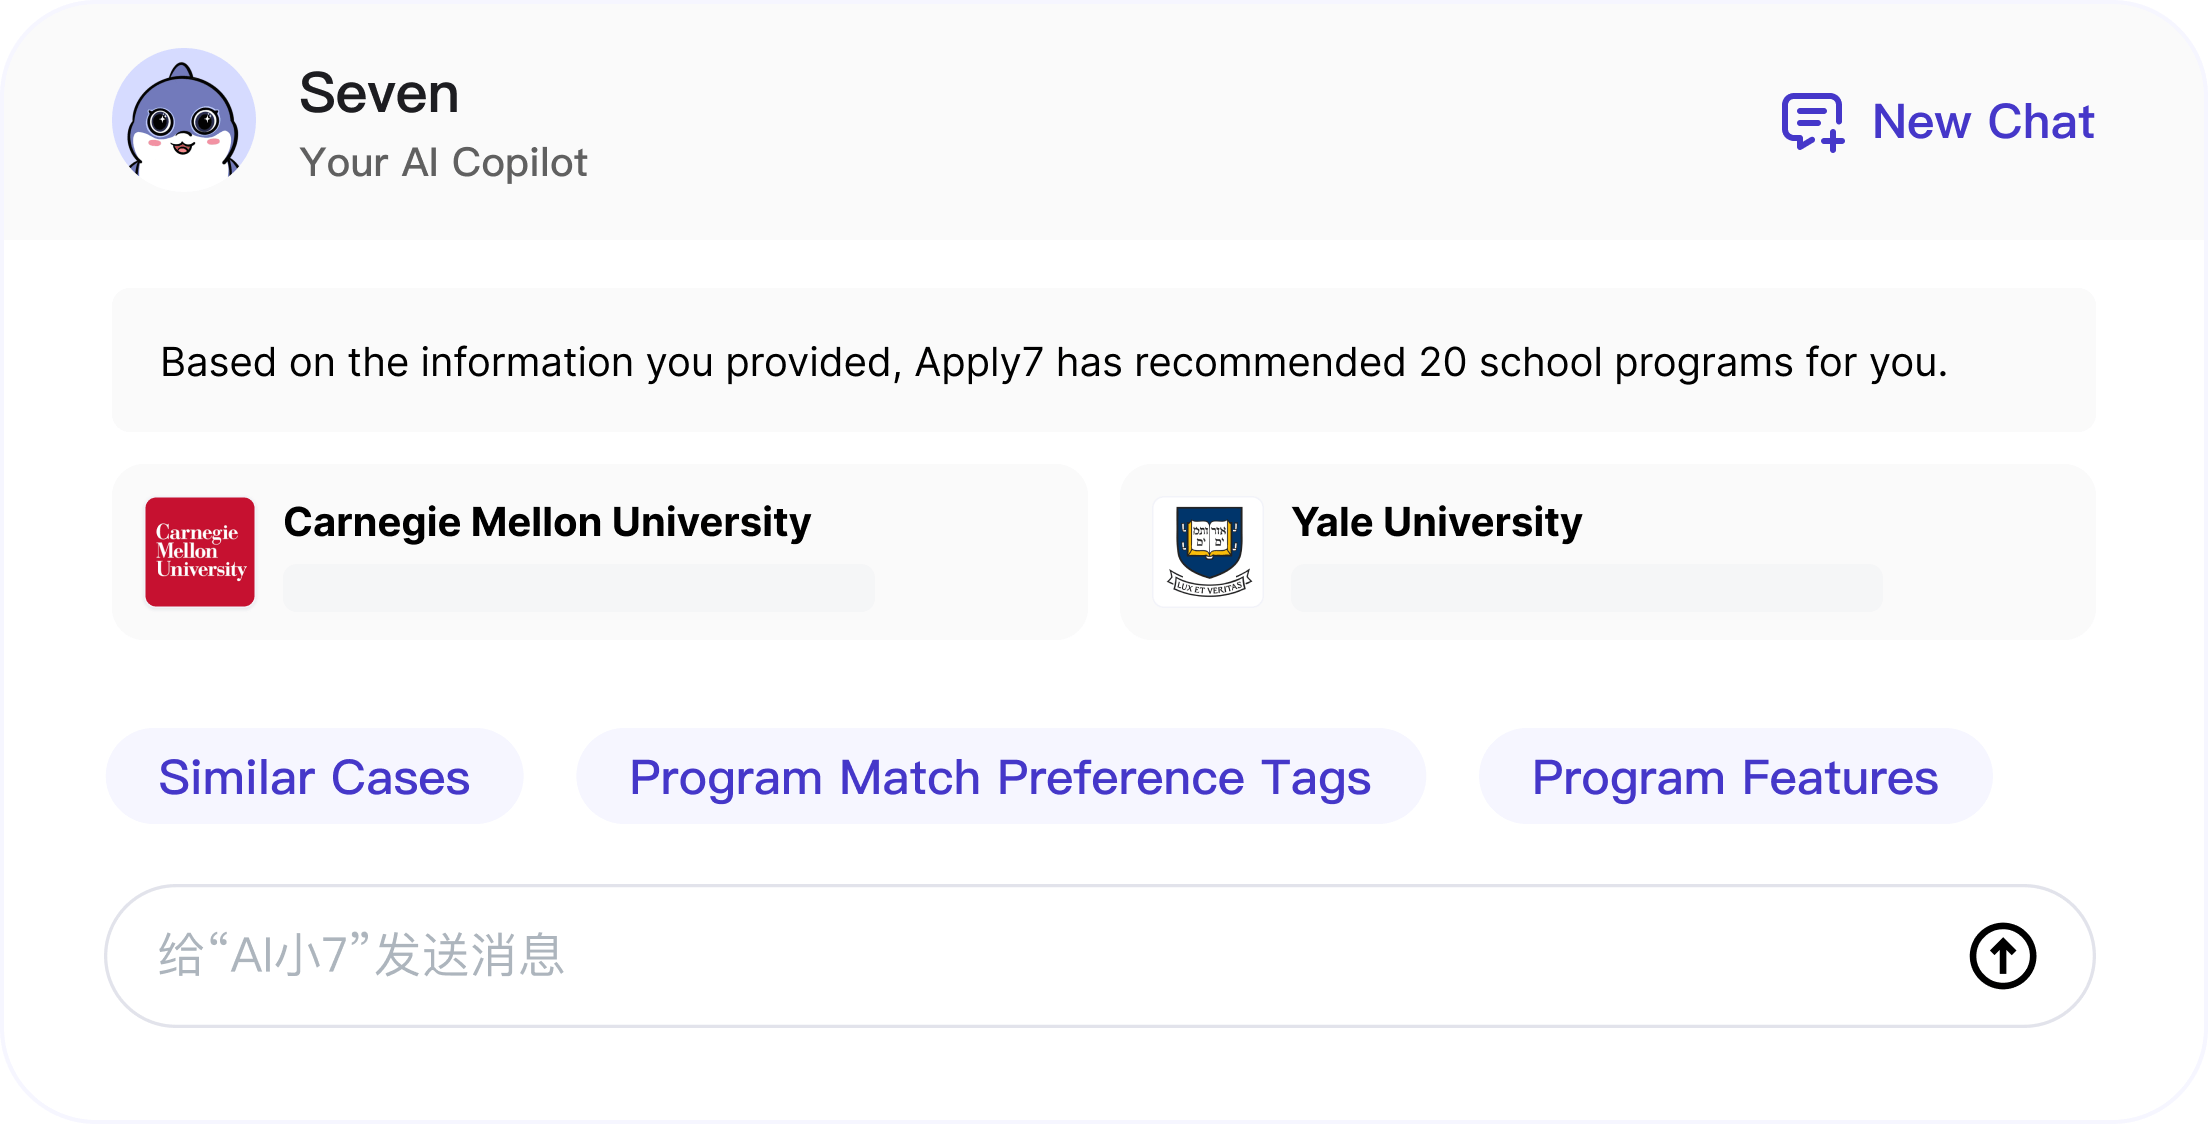Image resolution: width=2208 pixels, height=1124 pixels.
Task: Choose the Program Match Preference Tags chip
Action: pos(1000,777)
